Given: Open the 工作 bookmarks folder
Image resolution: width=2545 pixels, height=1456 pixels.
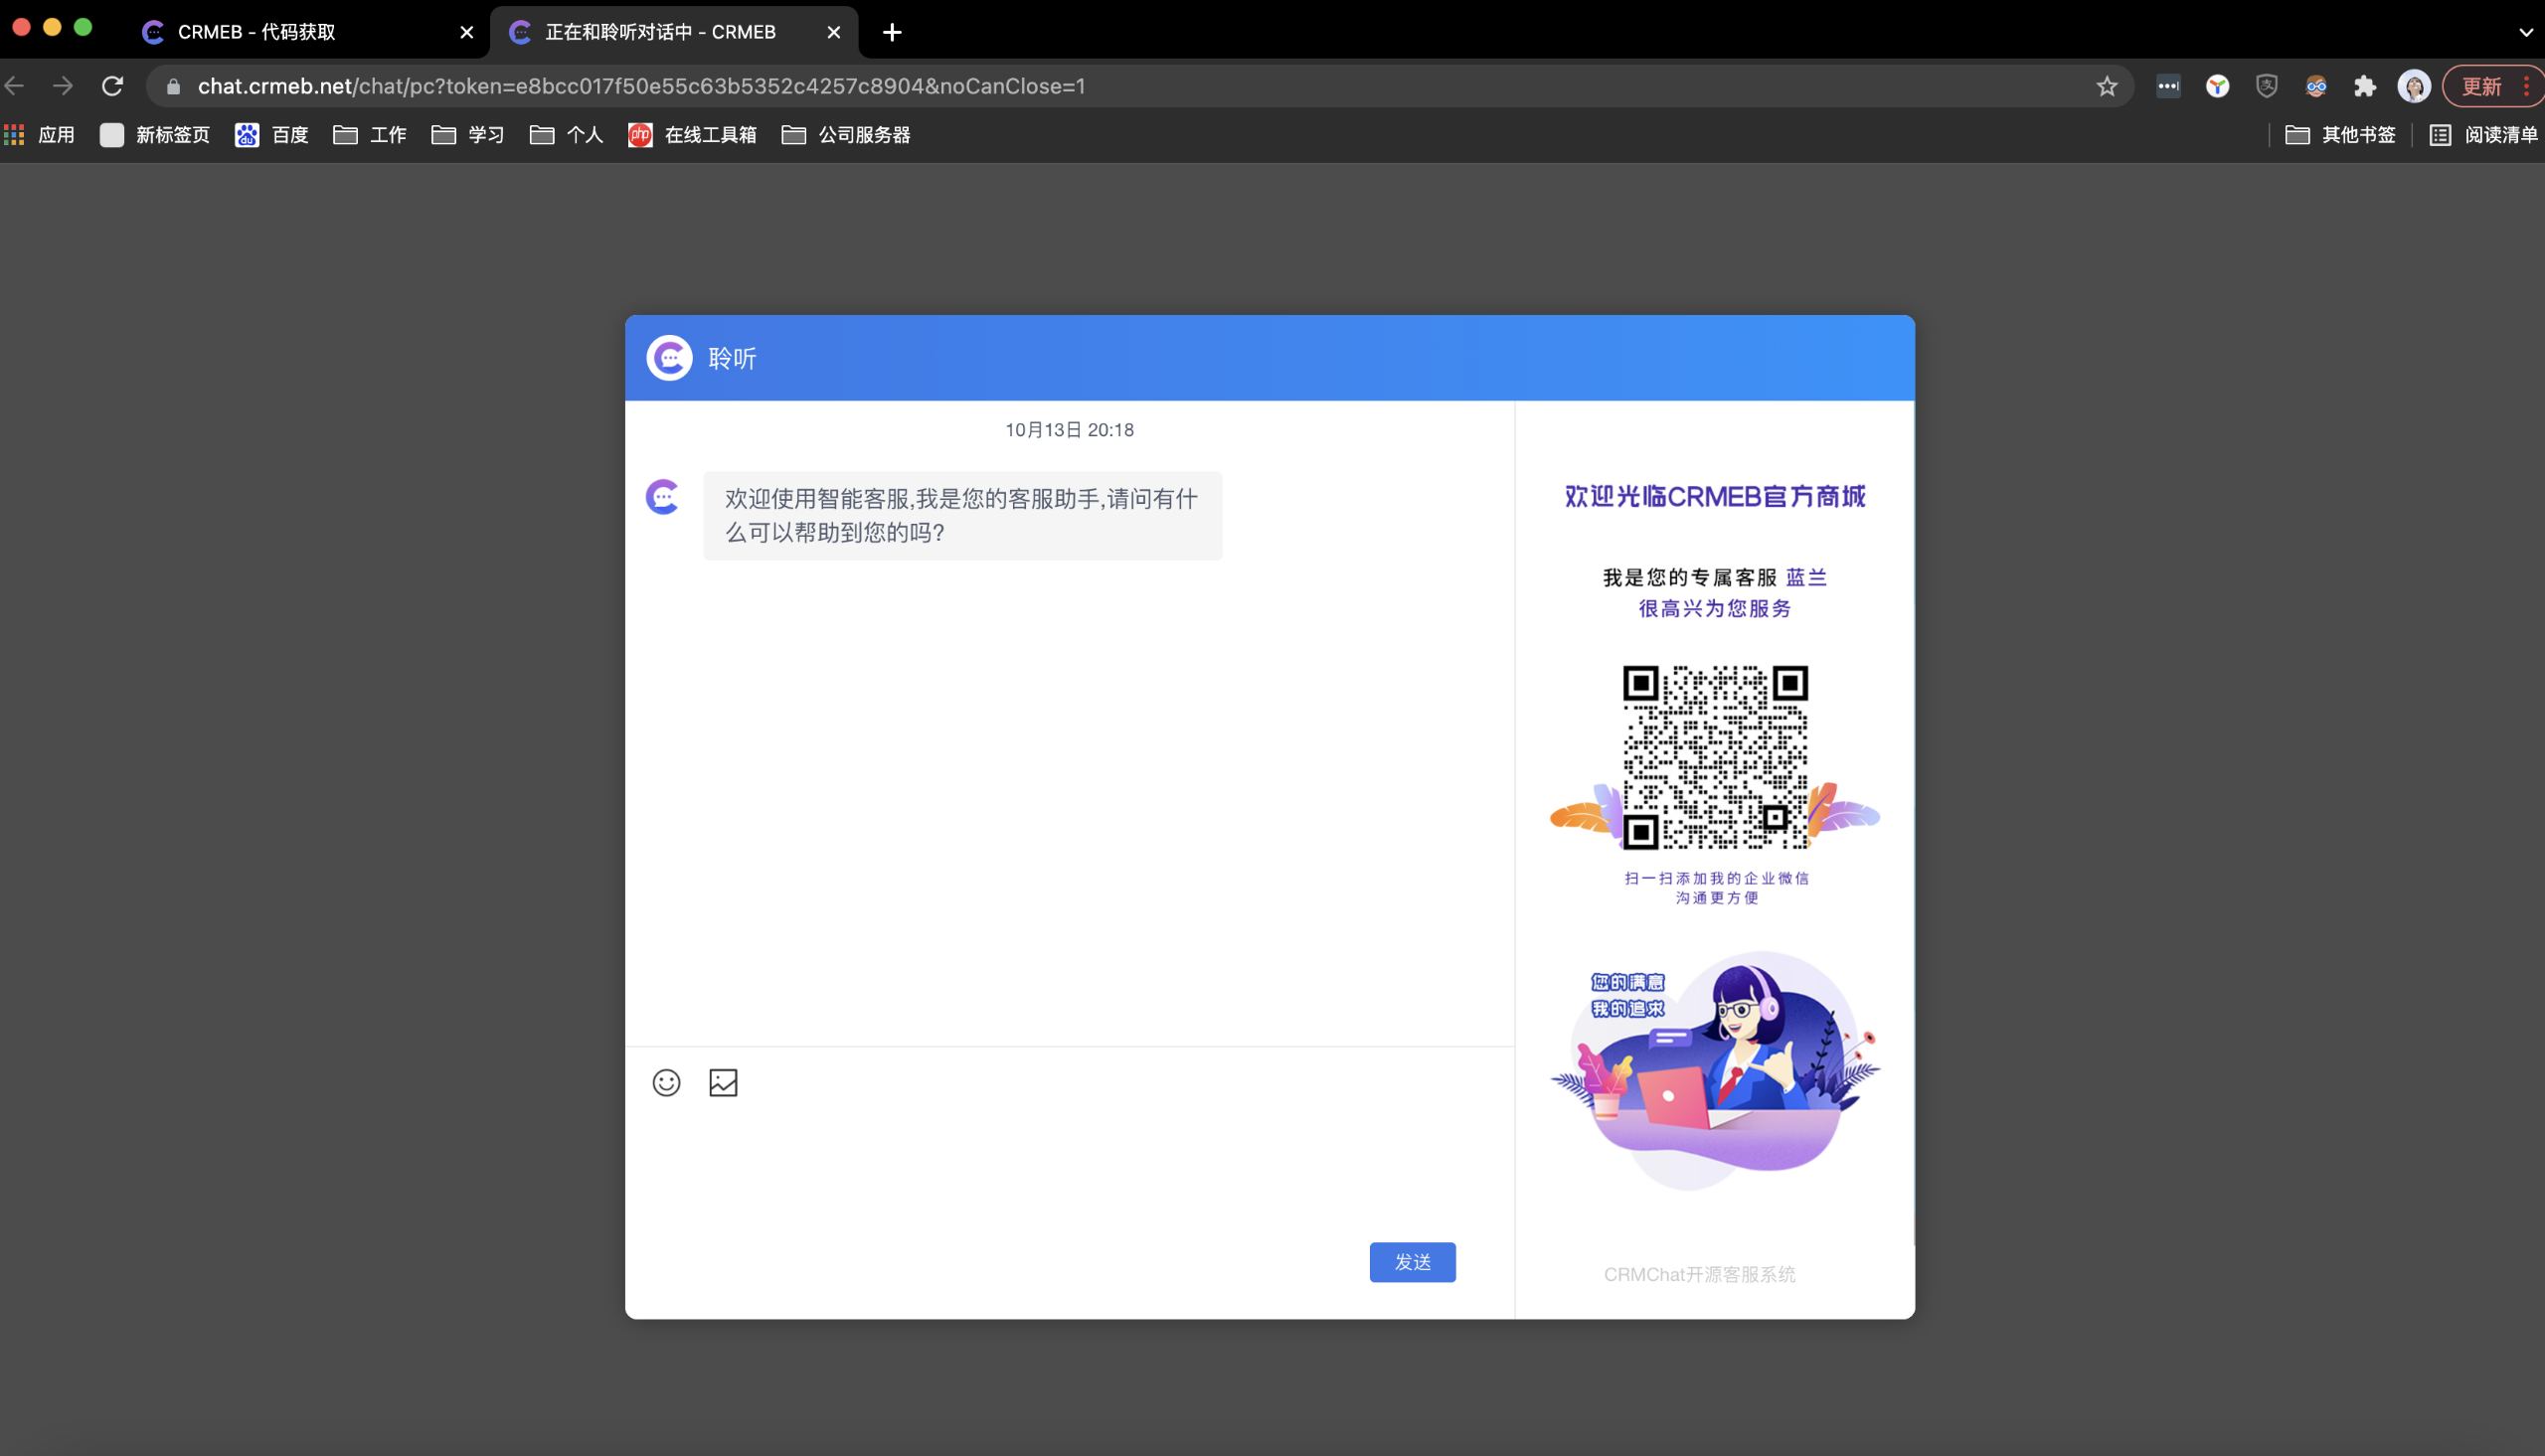Looking at the screenshot, I should pyautogui.click(x=370, y=134).
